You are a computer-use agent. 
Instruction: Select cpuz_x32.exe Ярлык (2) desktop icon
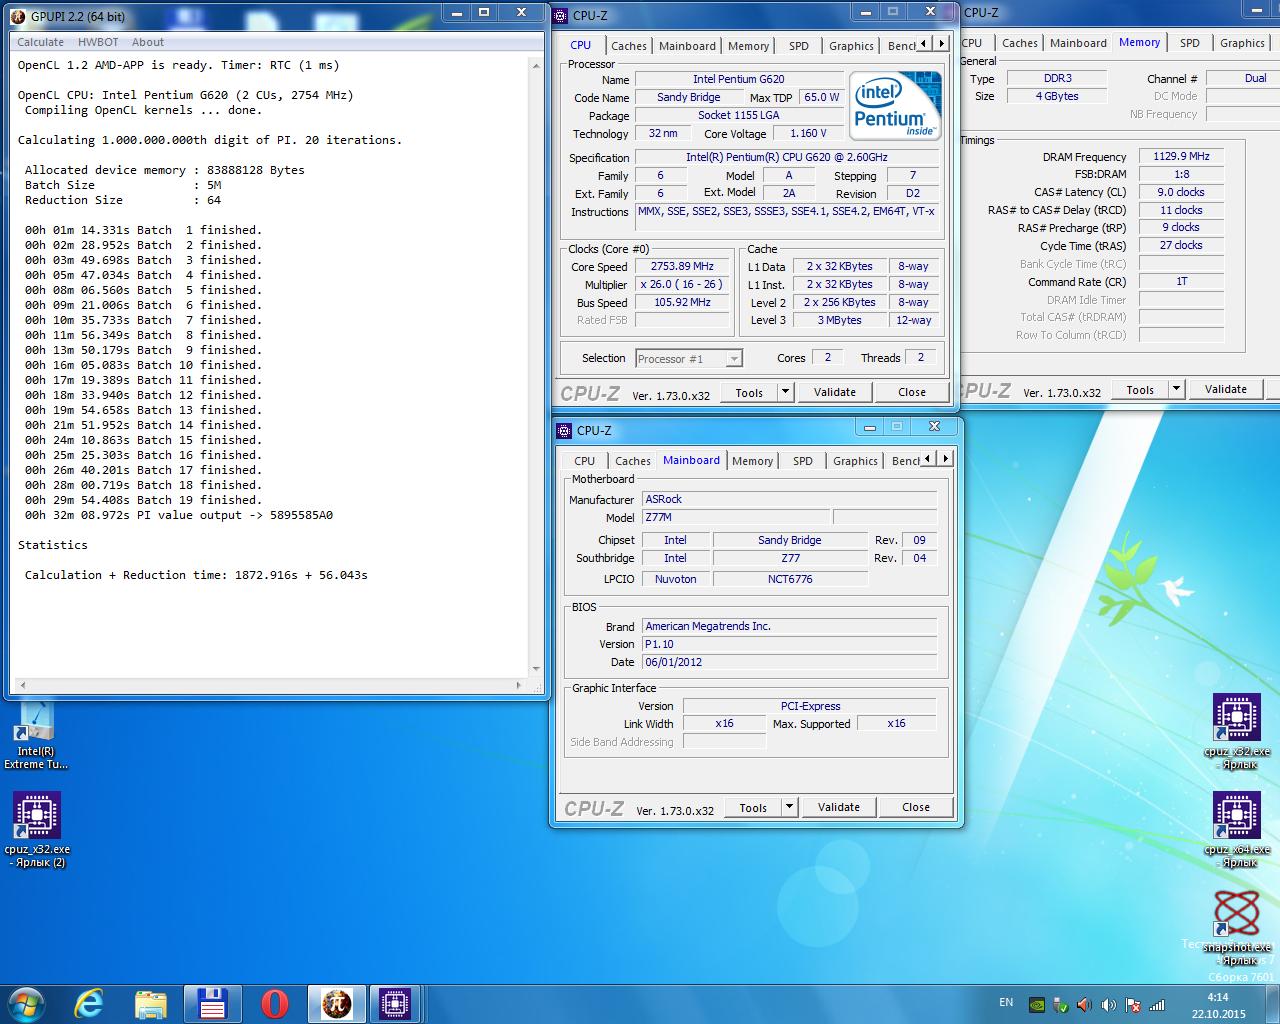[37, 830]
